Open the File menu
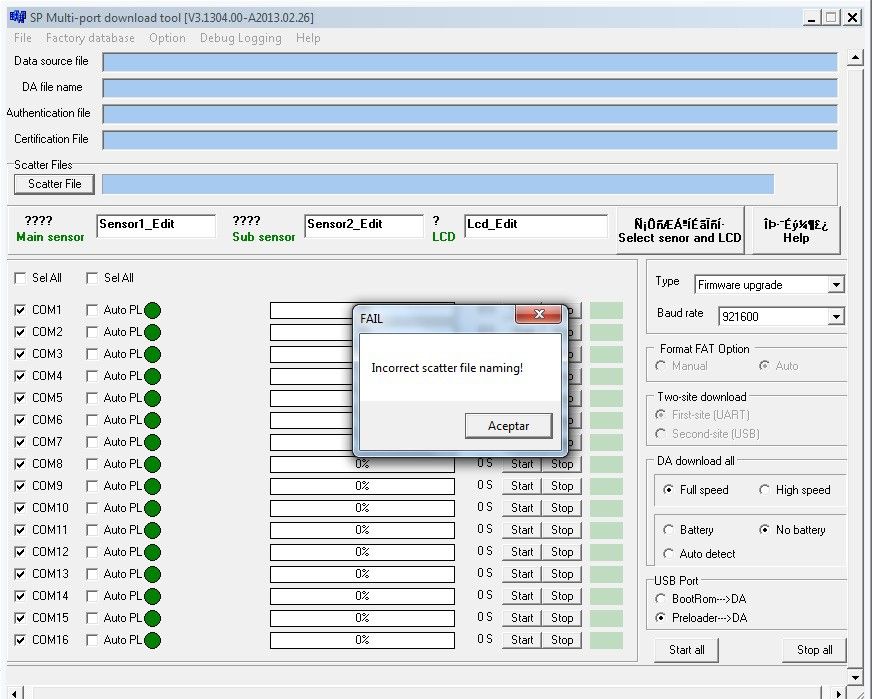Image resolution: width=872 pixels, height=699 pixels. coord(23,38)
